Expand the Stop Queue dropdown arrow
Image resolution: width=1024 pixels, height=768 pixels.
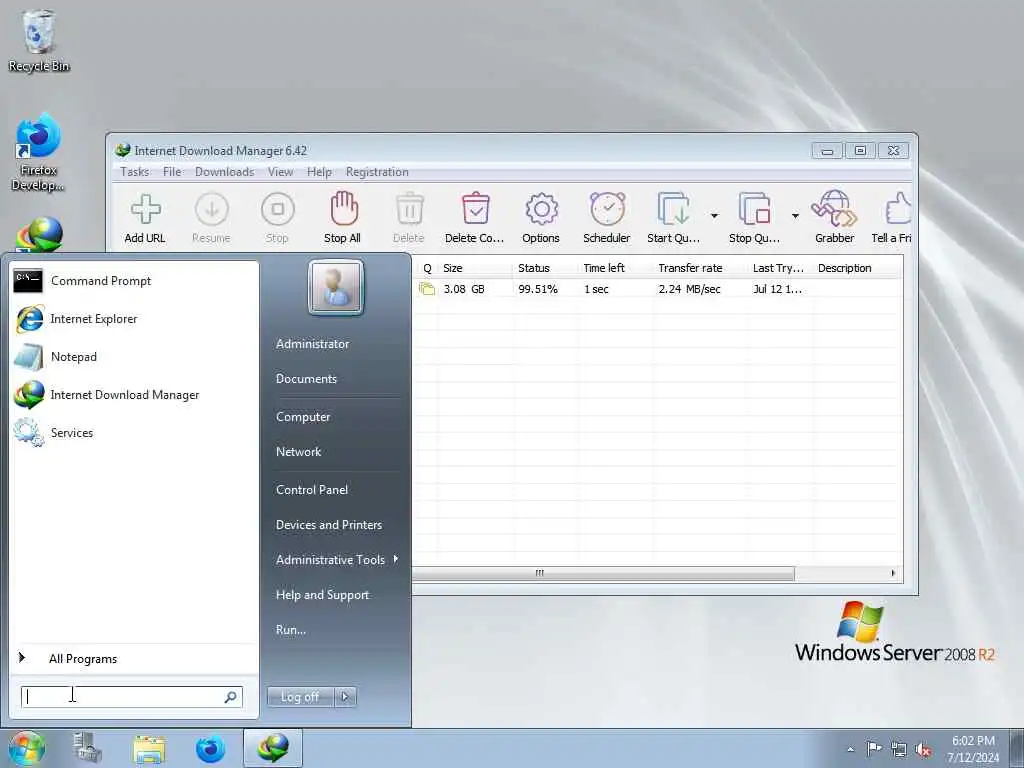pyautogui.click(x=795, y=216)
